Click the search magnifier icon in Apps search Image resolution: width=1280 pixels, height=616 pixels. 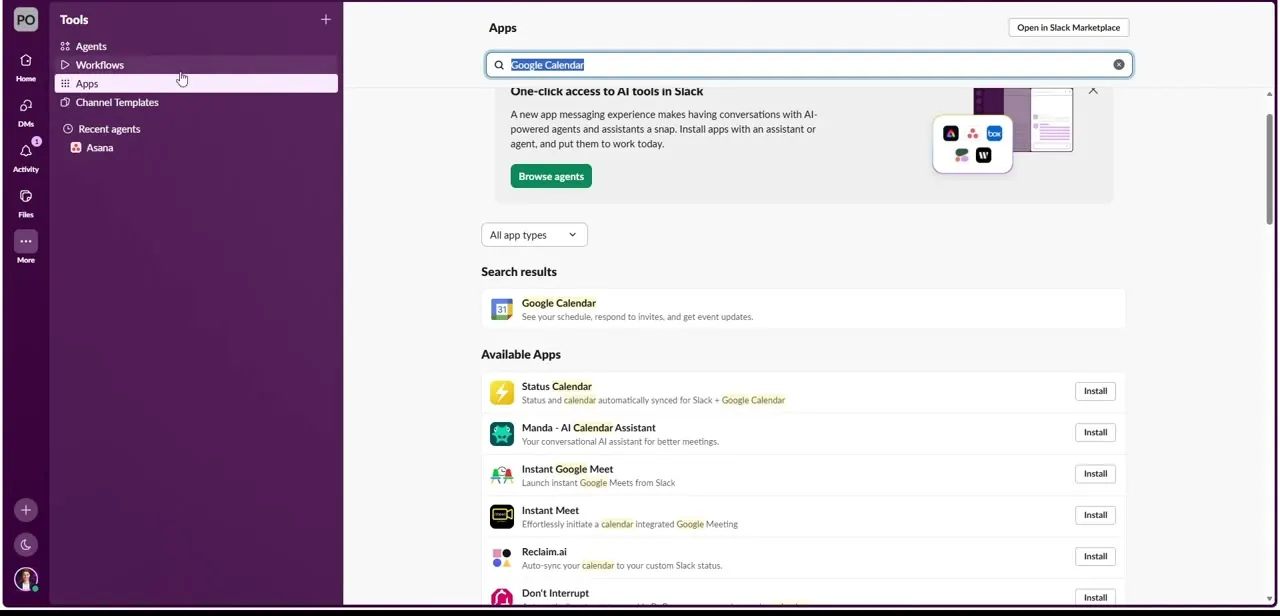coord(499,65)
